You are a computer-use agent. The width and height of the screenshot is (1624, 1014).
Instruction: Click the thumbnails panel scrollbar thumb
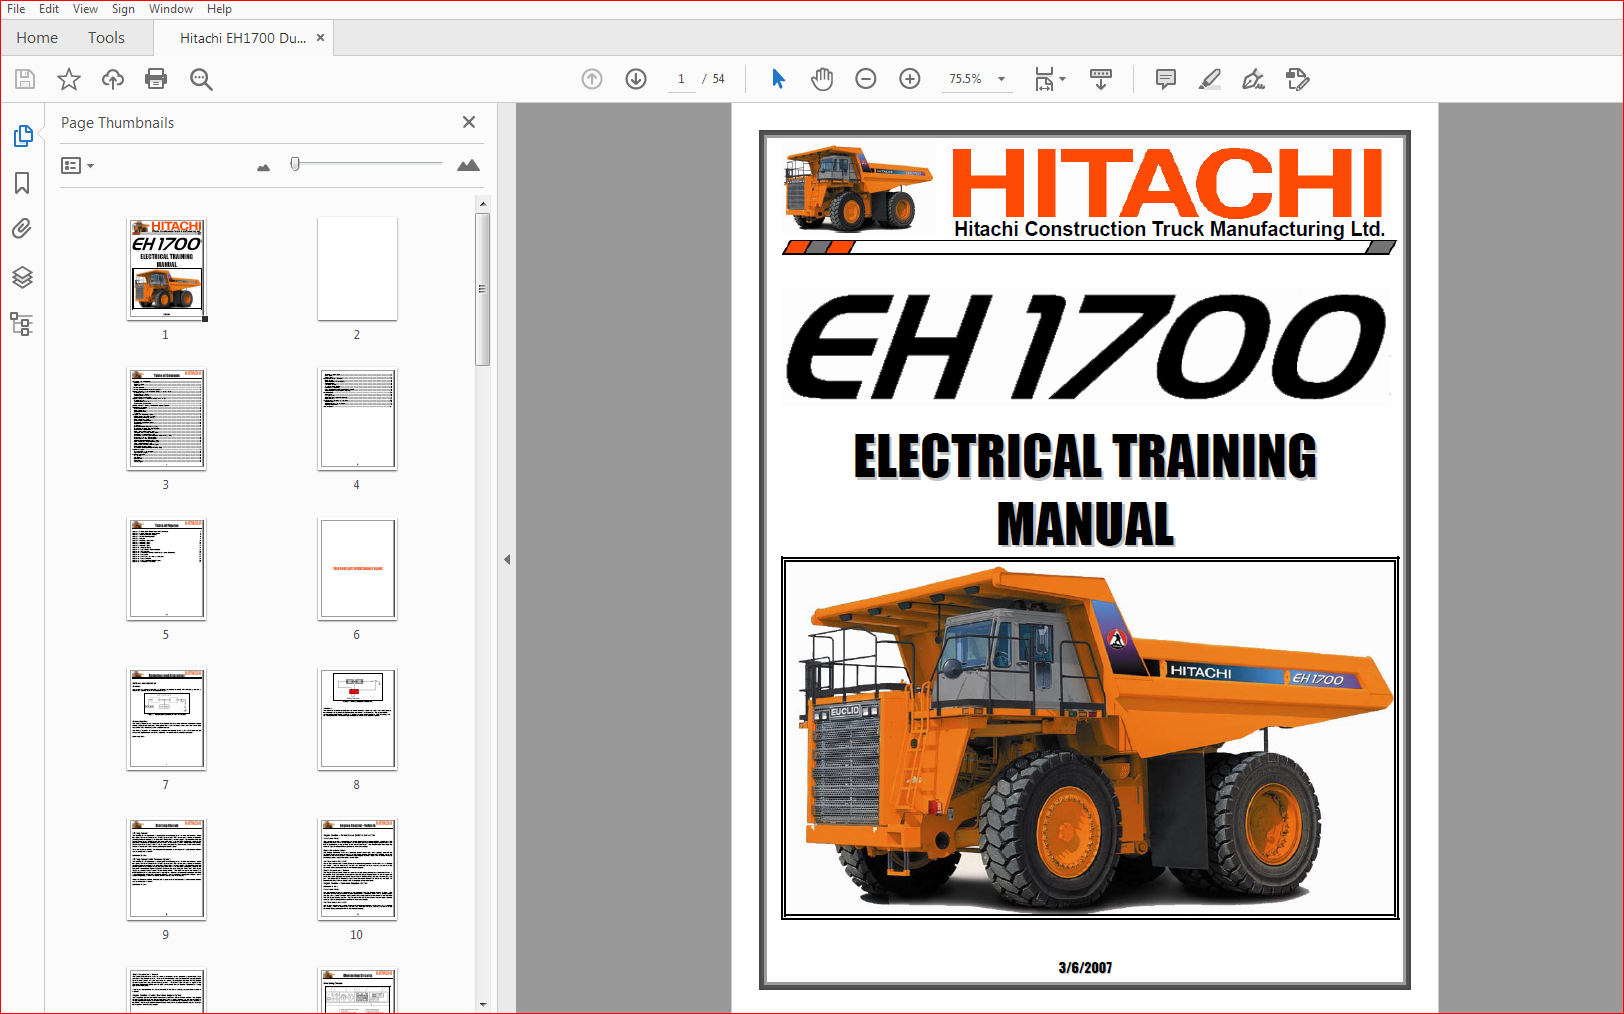click(x=483, y=289)
